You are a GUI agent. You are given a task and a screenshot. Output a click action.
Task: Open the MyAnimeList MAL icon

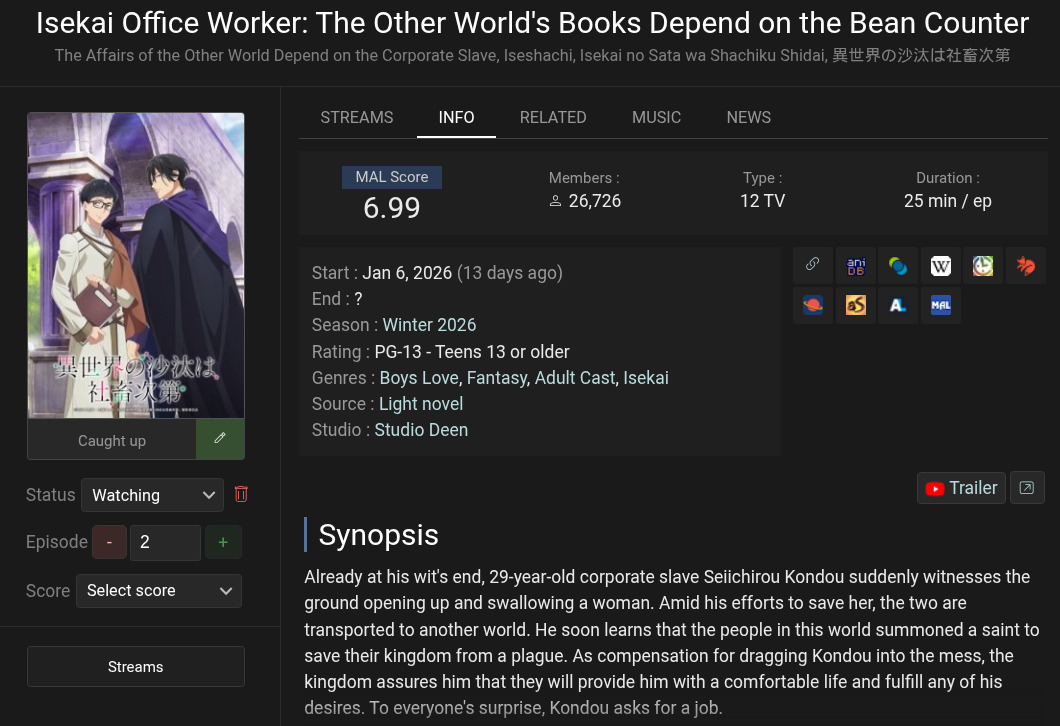click(940, 306)
